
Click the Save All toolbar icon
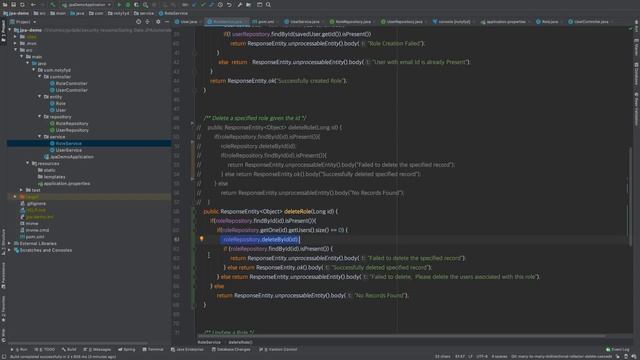(x=13, y=5)
